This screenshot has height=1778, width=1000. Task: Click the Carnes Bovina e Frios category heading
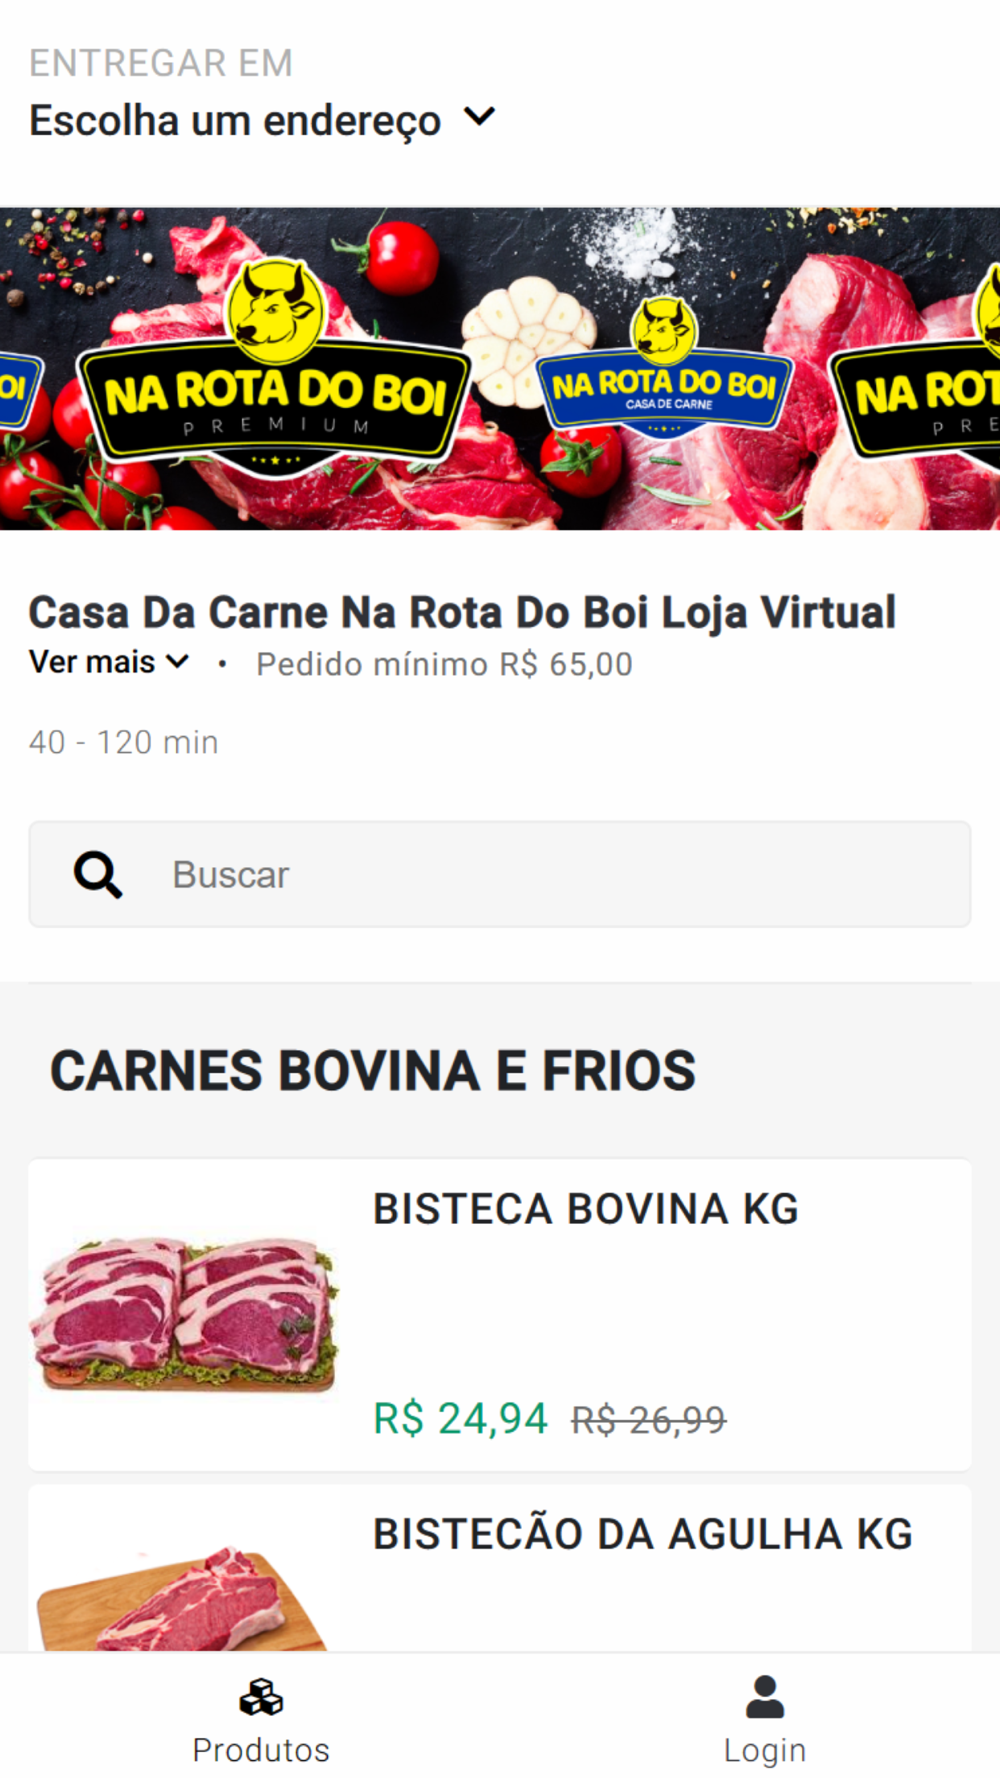(x=373, y=1070)
